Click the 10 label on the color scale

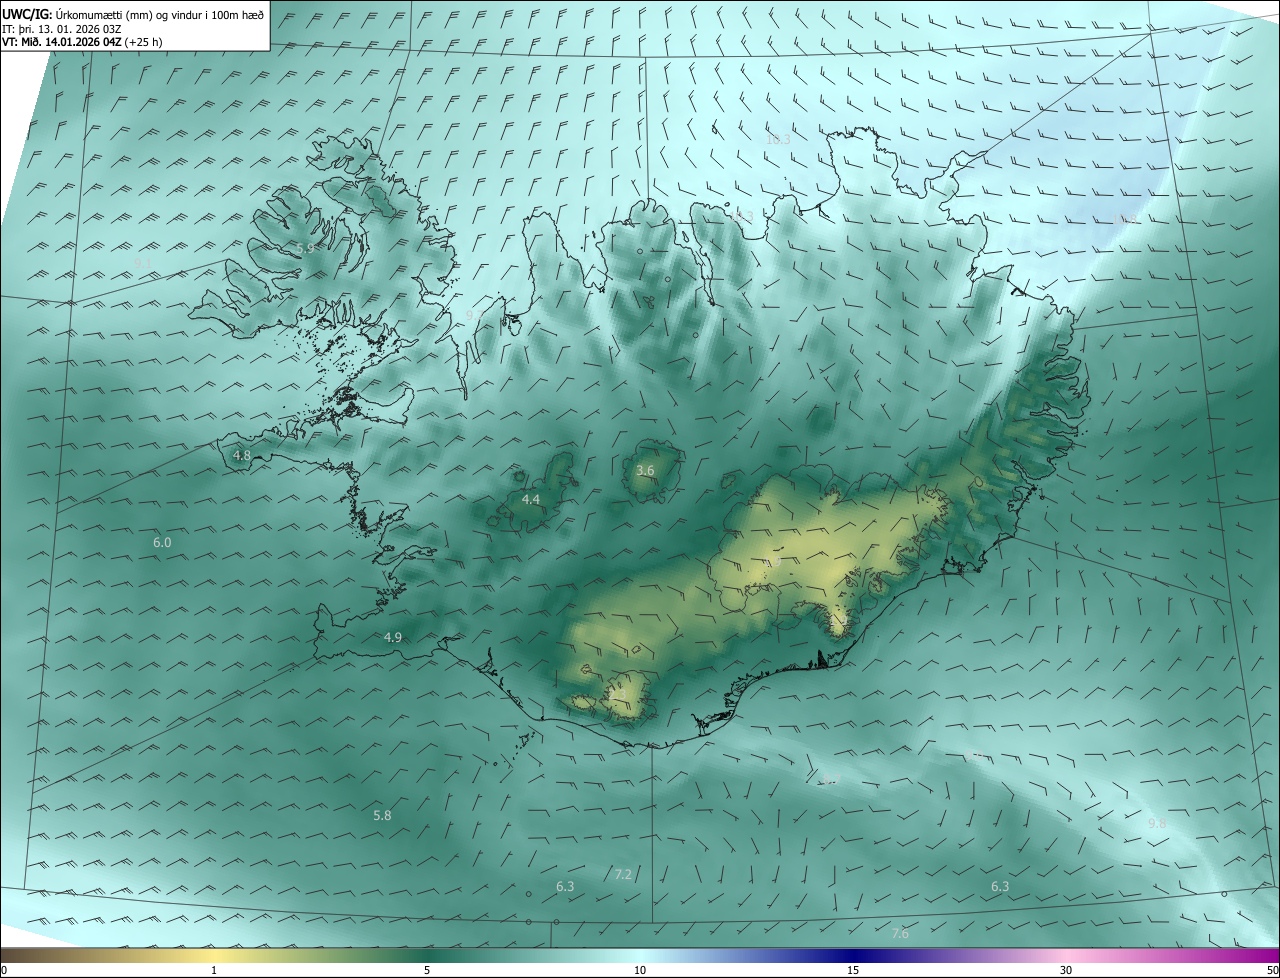tap(640, 970)
